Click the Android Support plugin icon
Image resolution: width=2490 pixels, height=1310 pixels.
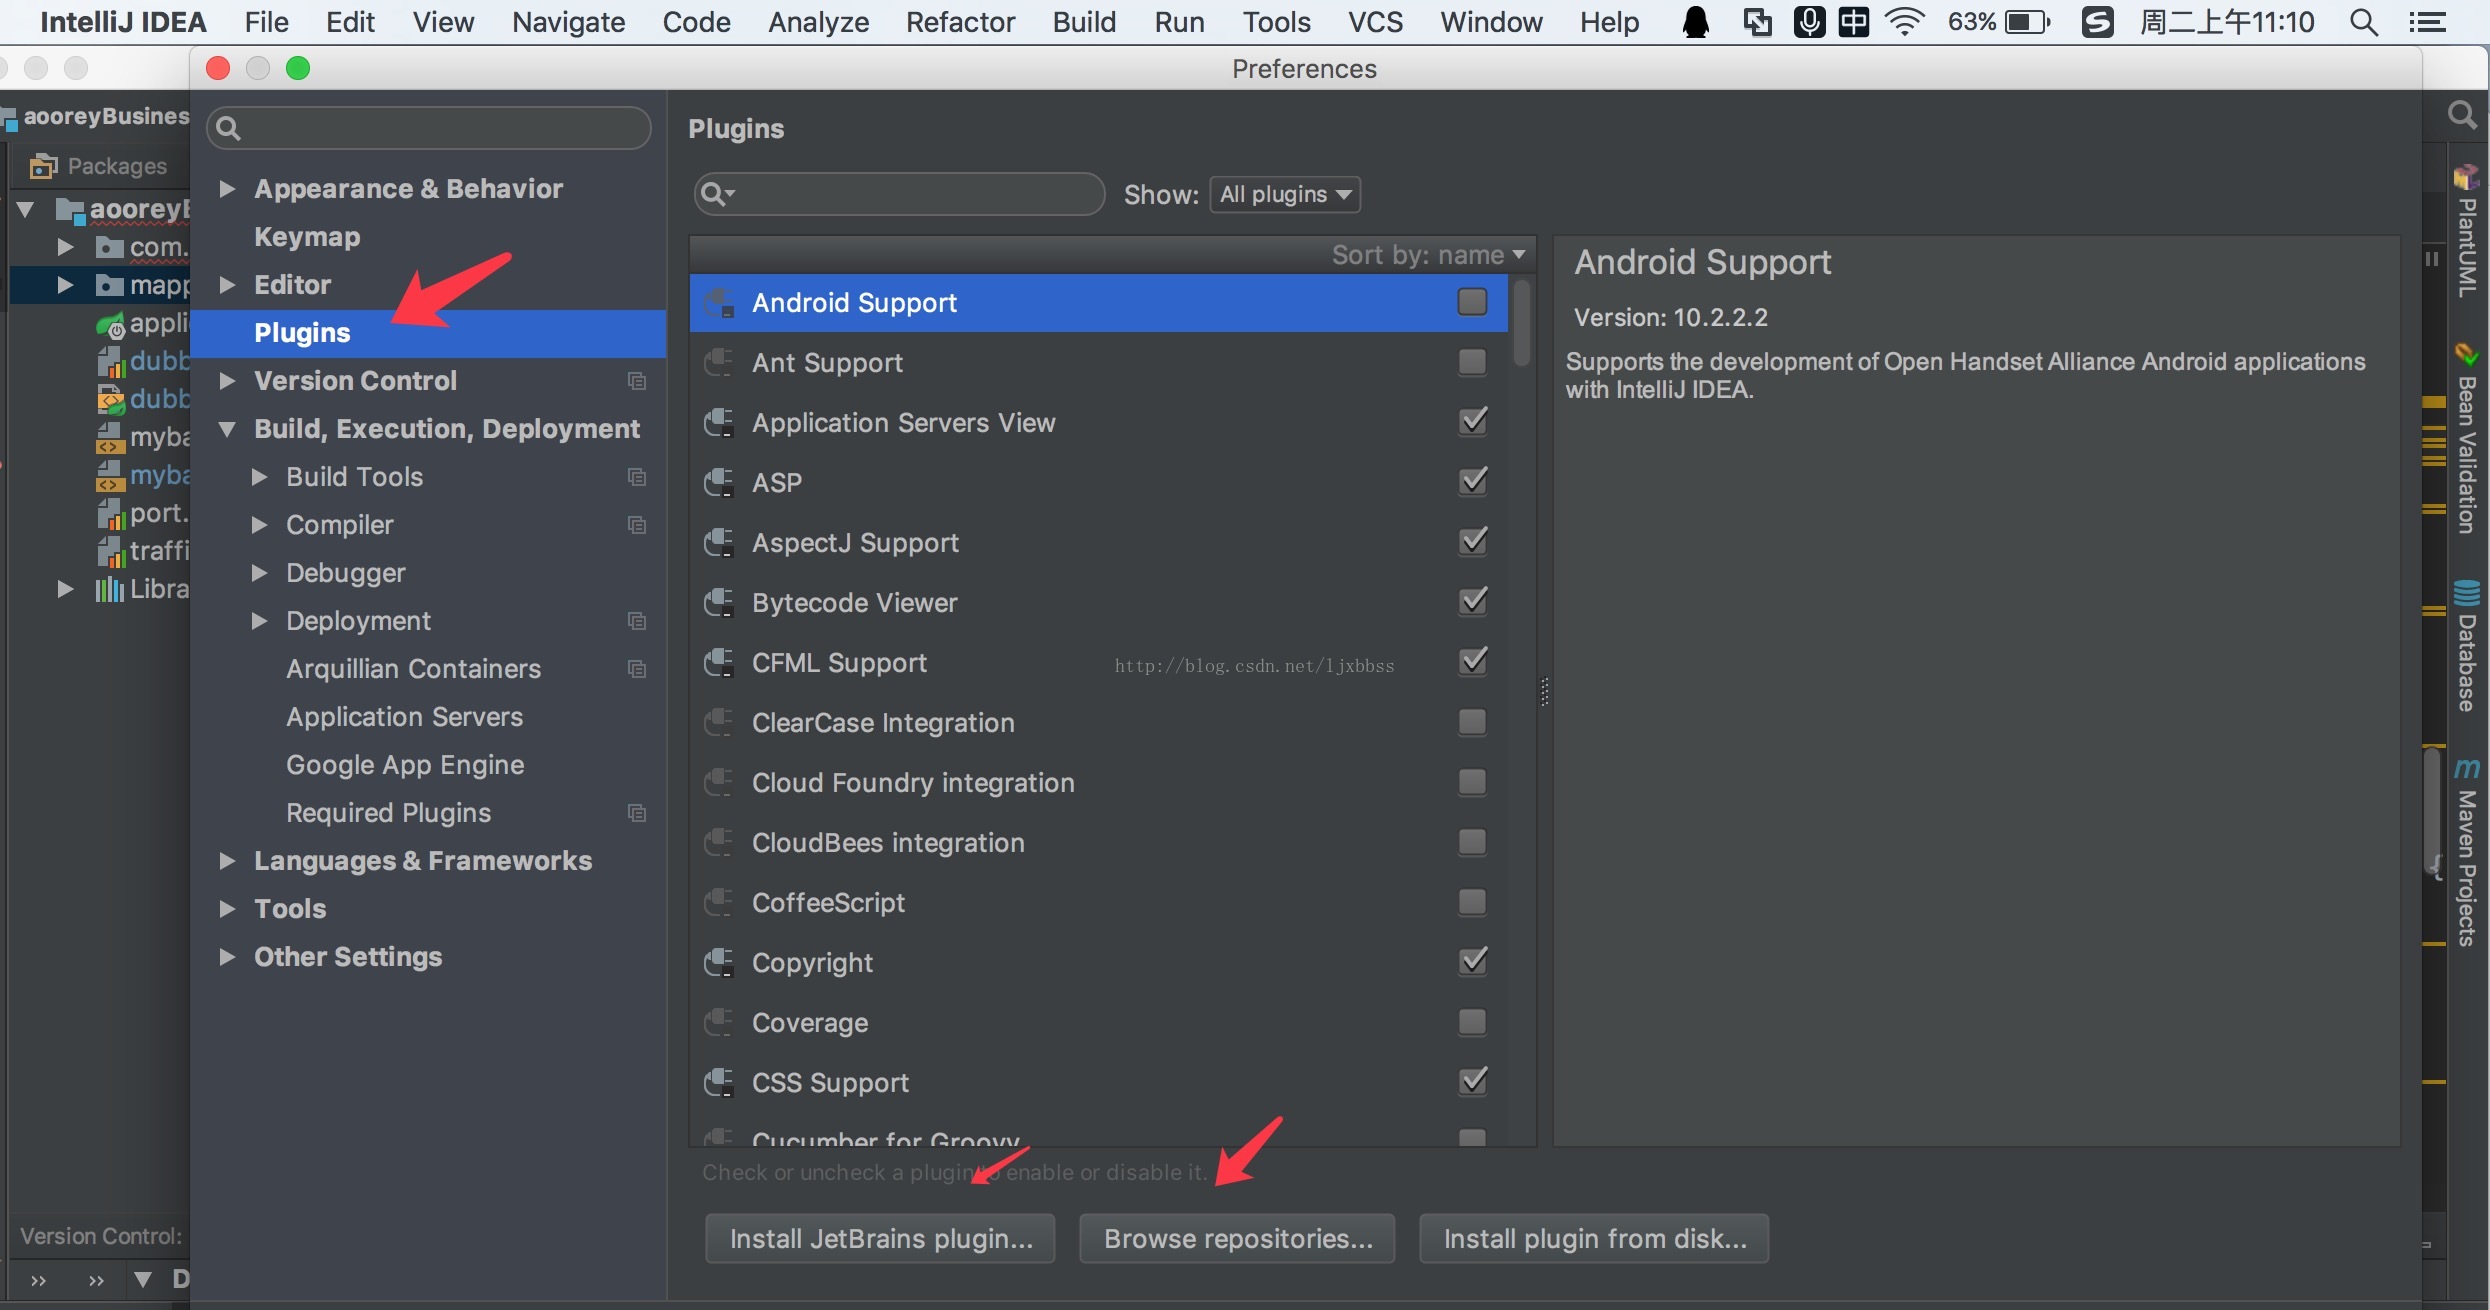pyautogui.click(x=719, y=303)
